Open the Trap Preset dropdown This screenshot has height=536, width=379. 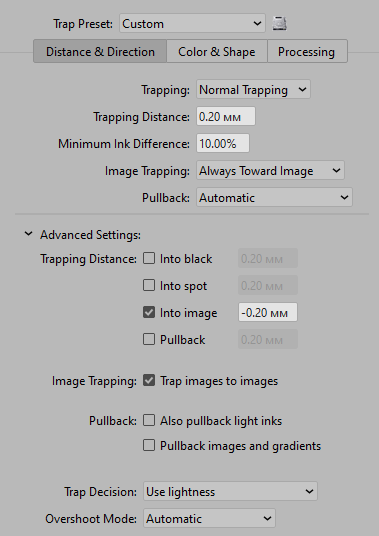(192, 24)
